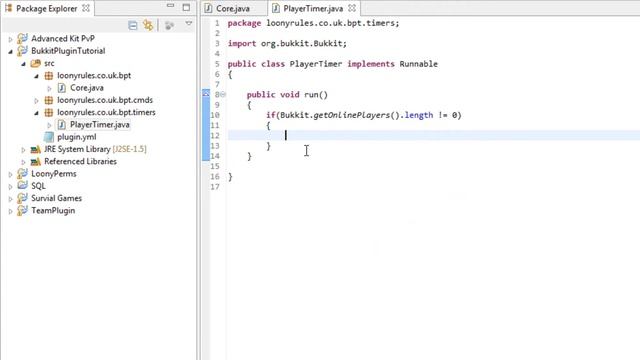Click the override marker on line 8
Viewport: 640px width, 360px height.
pyautogui.click(x=206, y=94)
